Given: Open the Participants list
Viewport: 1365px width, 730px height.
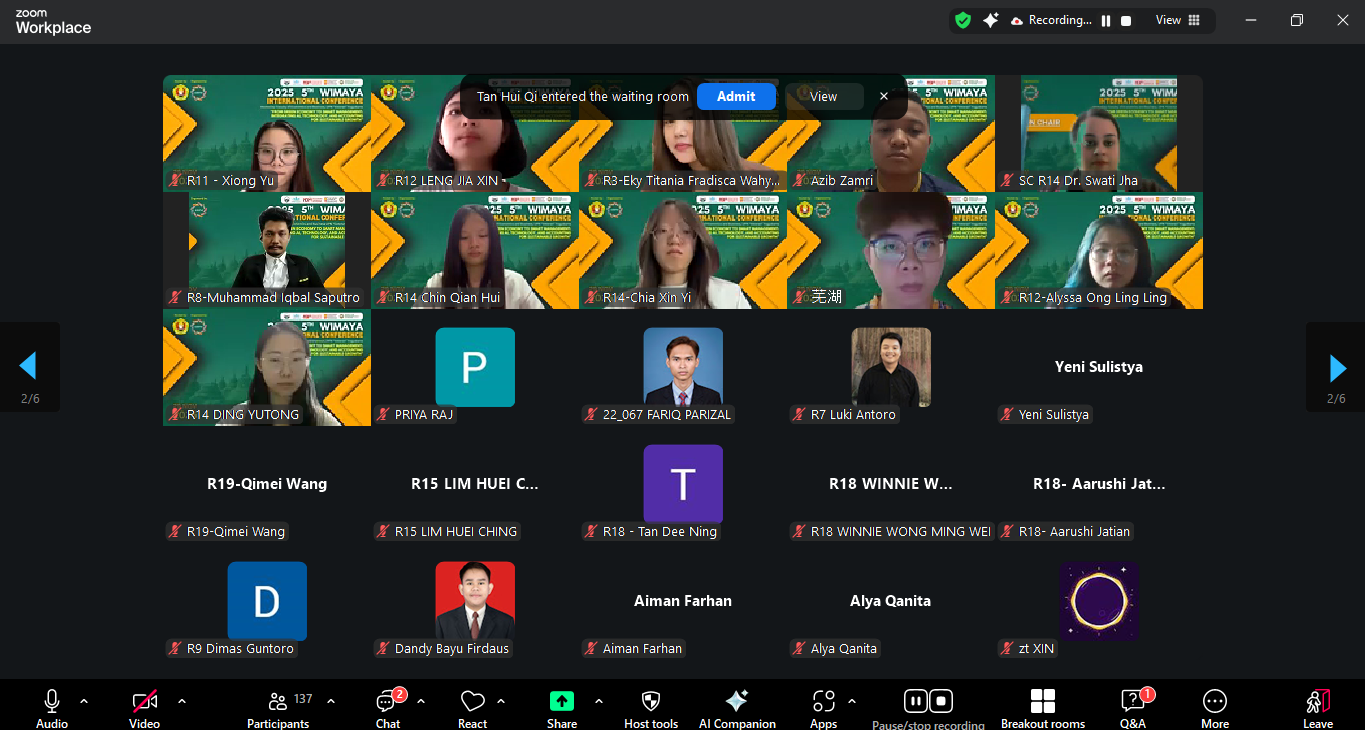Looking at the screenshot, I should click(279, 704).
